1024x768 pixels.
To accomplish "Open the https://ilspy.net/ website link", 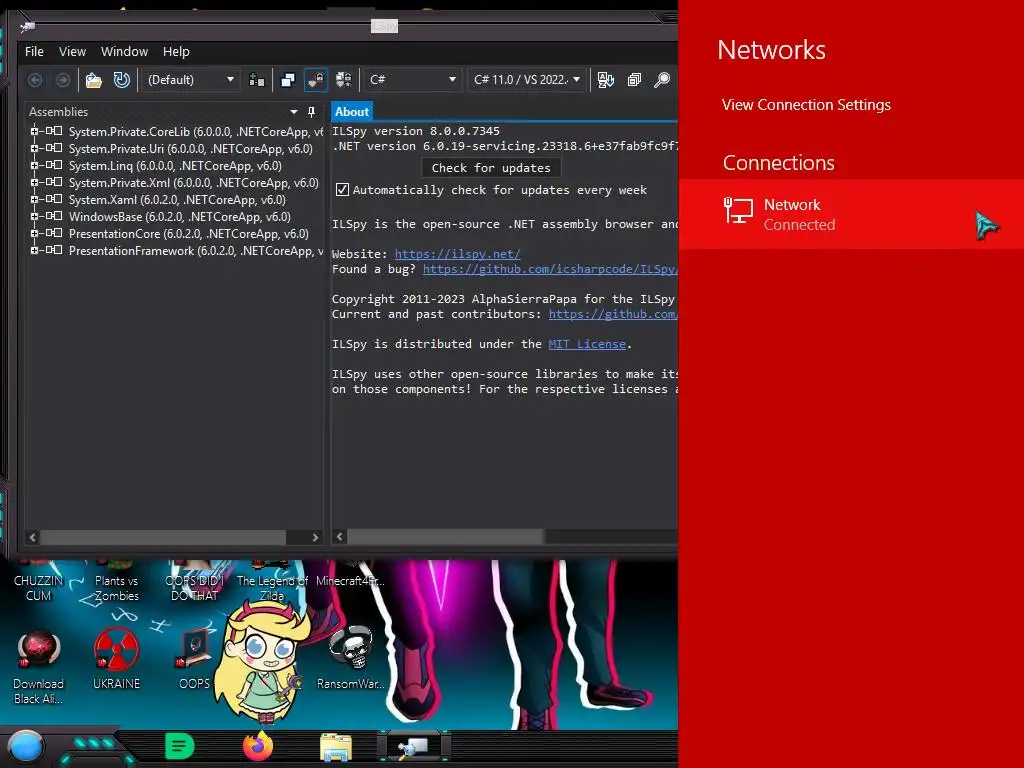I will [457, 254].
